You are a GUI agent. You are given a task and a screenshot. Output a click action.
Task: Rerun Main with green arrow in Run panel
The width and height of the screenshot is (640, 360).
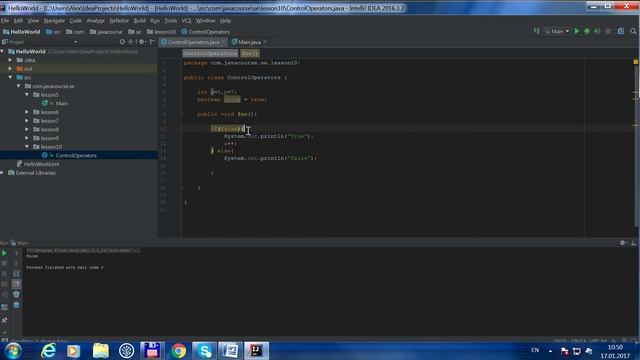coord(4,253)
